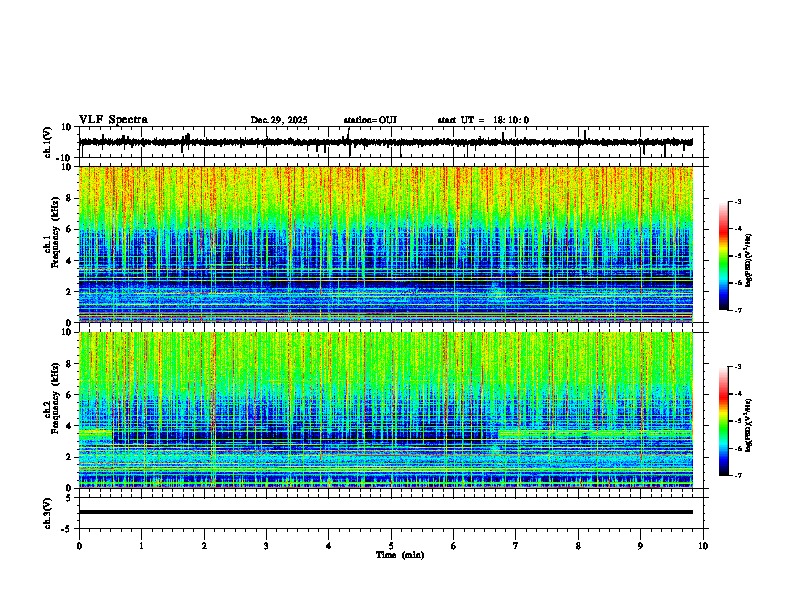Click time axis tick label "6"

[x=454, y=546]
